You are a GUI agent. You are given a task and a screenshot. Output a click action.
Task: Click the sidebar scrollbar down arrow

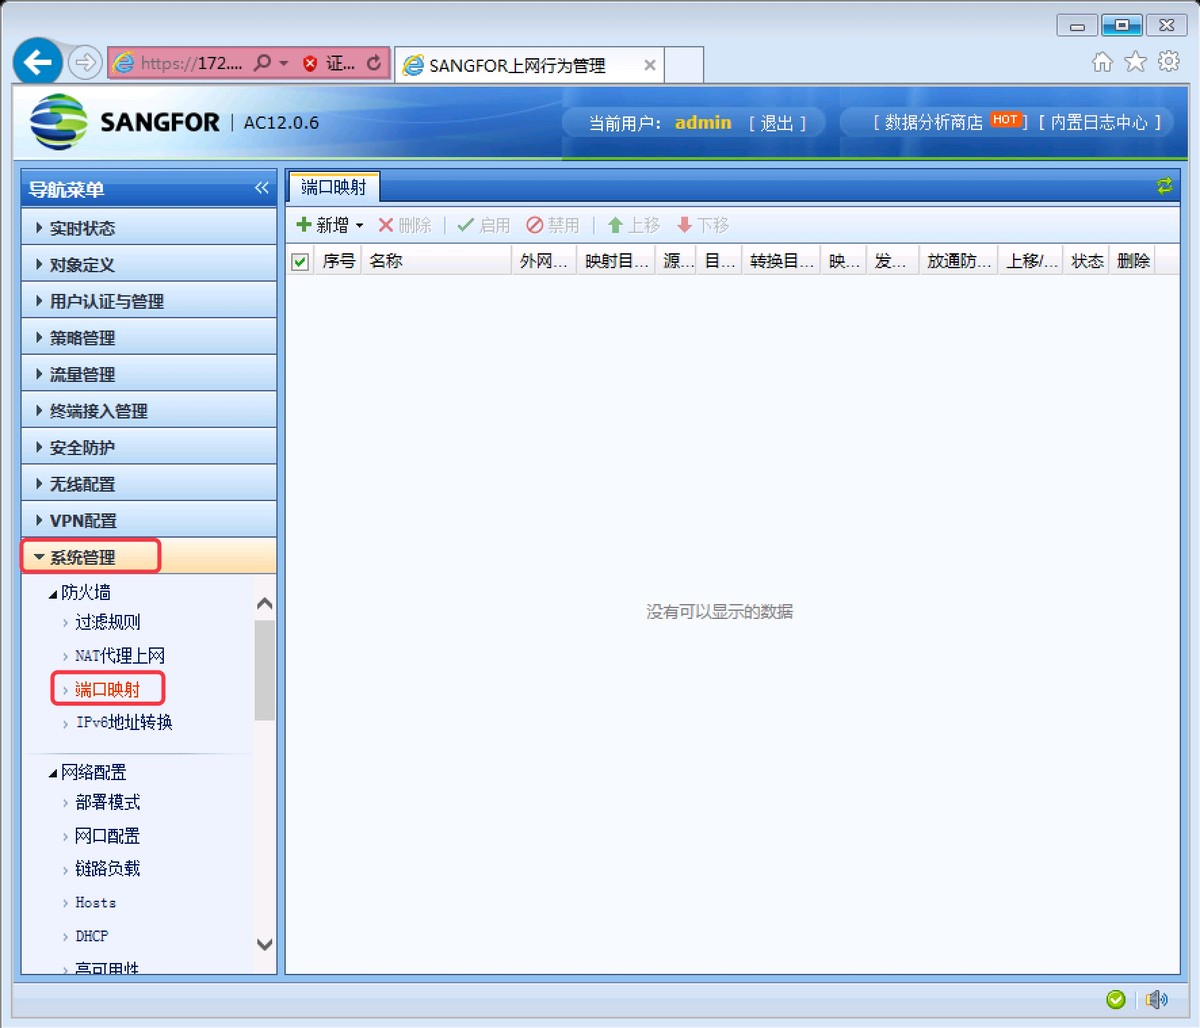pos(264,944)
